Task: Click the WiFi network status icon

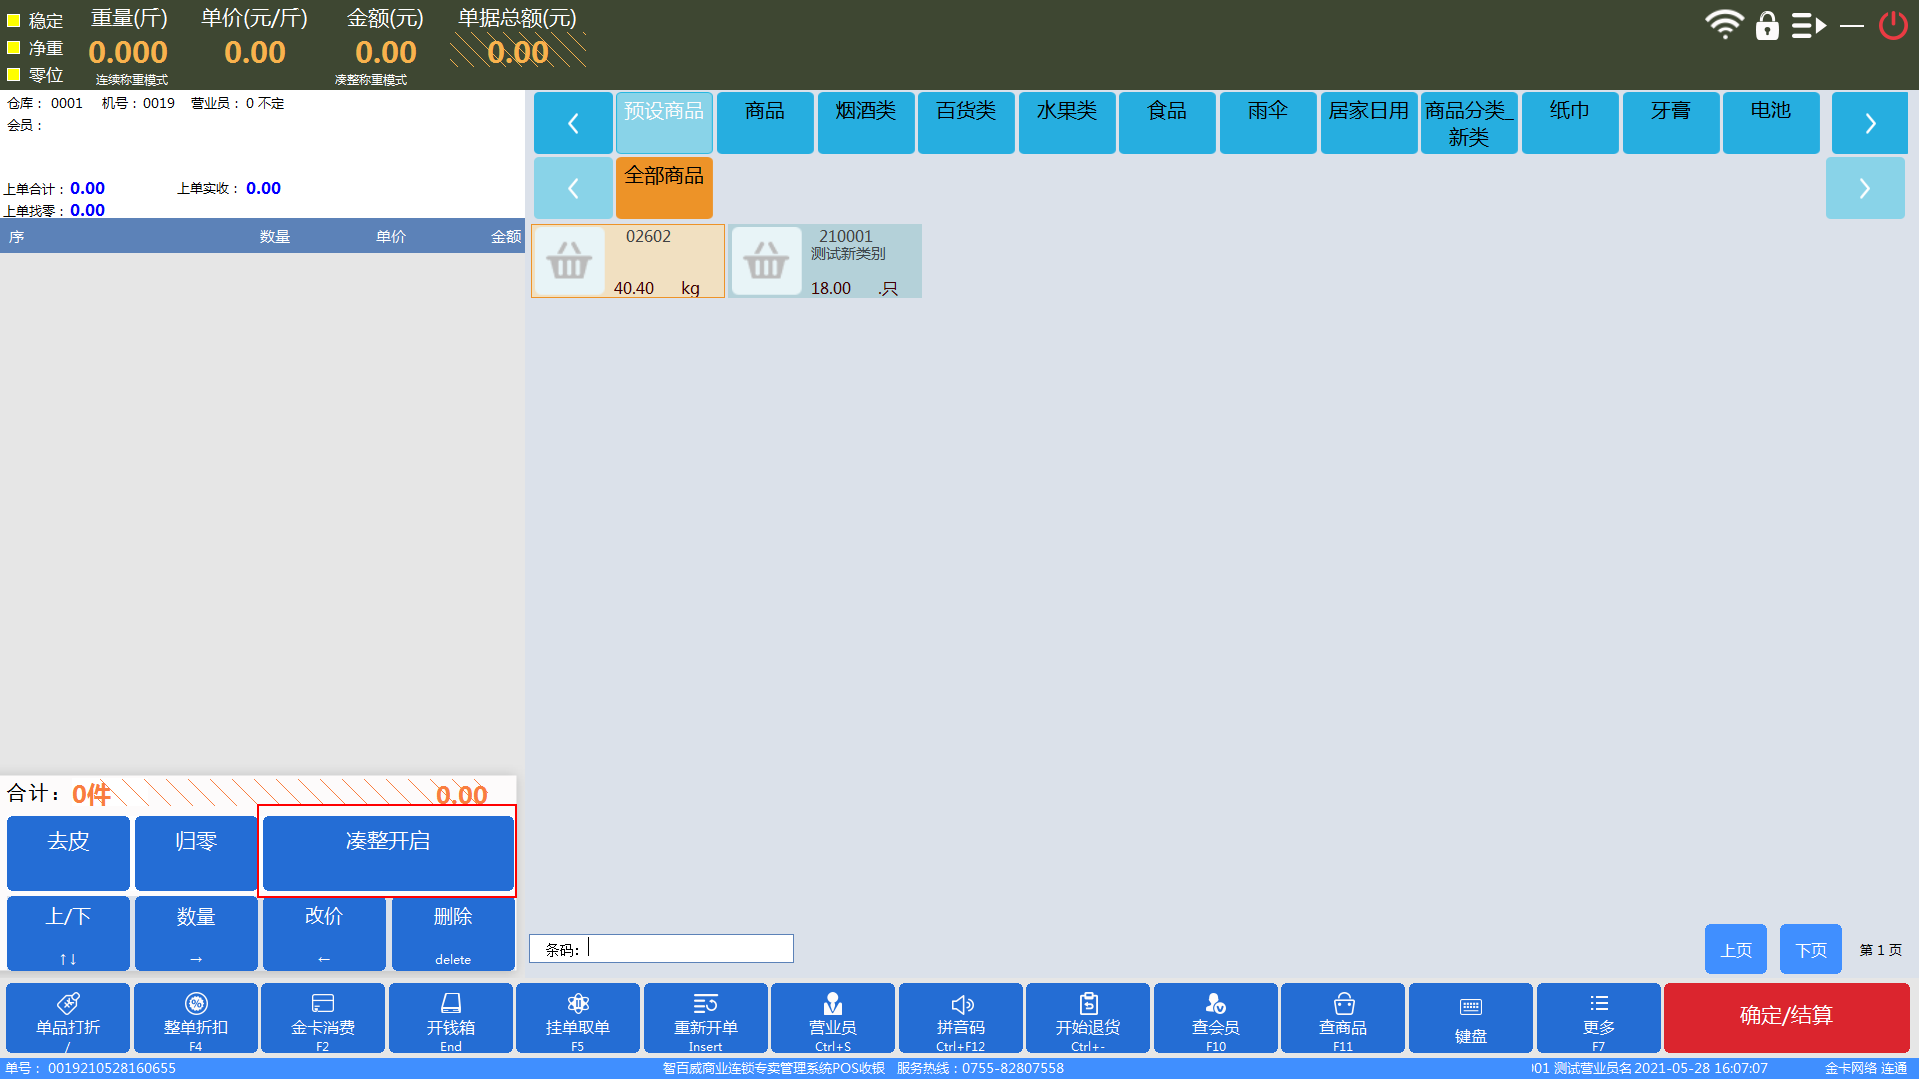Action: pyautogui.click(x=1724, y=24)
